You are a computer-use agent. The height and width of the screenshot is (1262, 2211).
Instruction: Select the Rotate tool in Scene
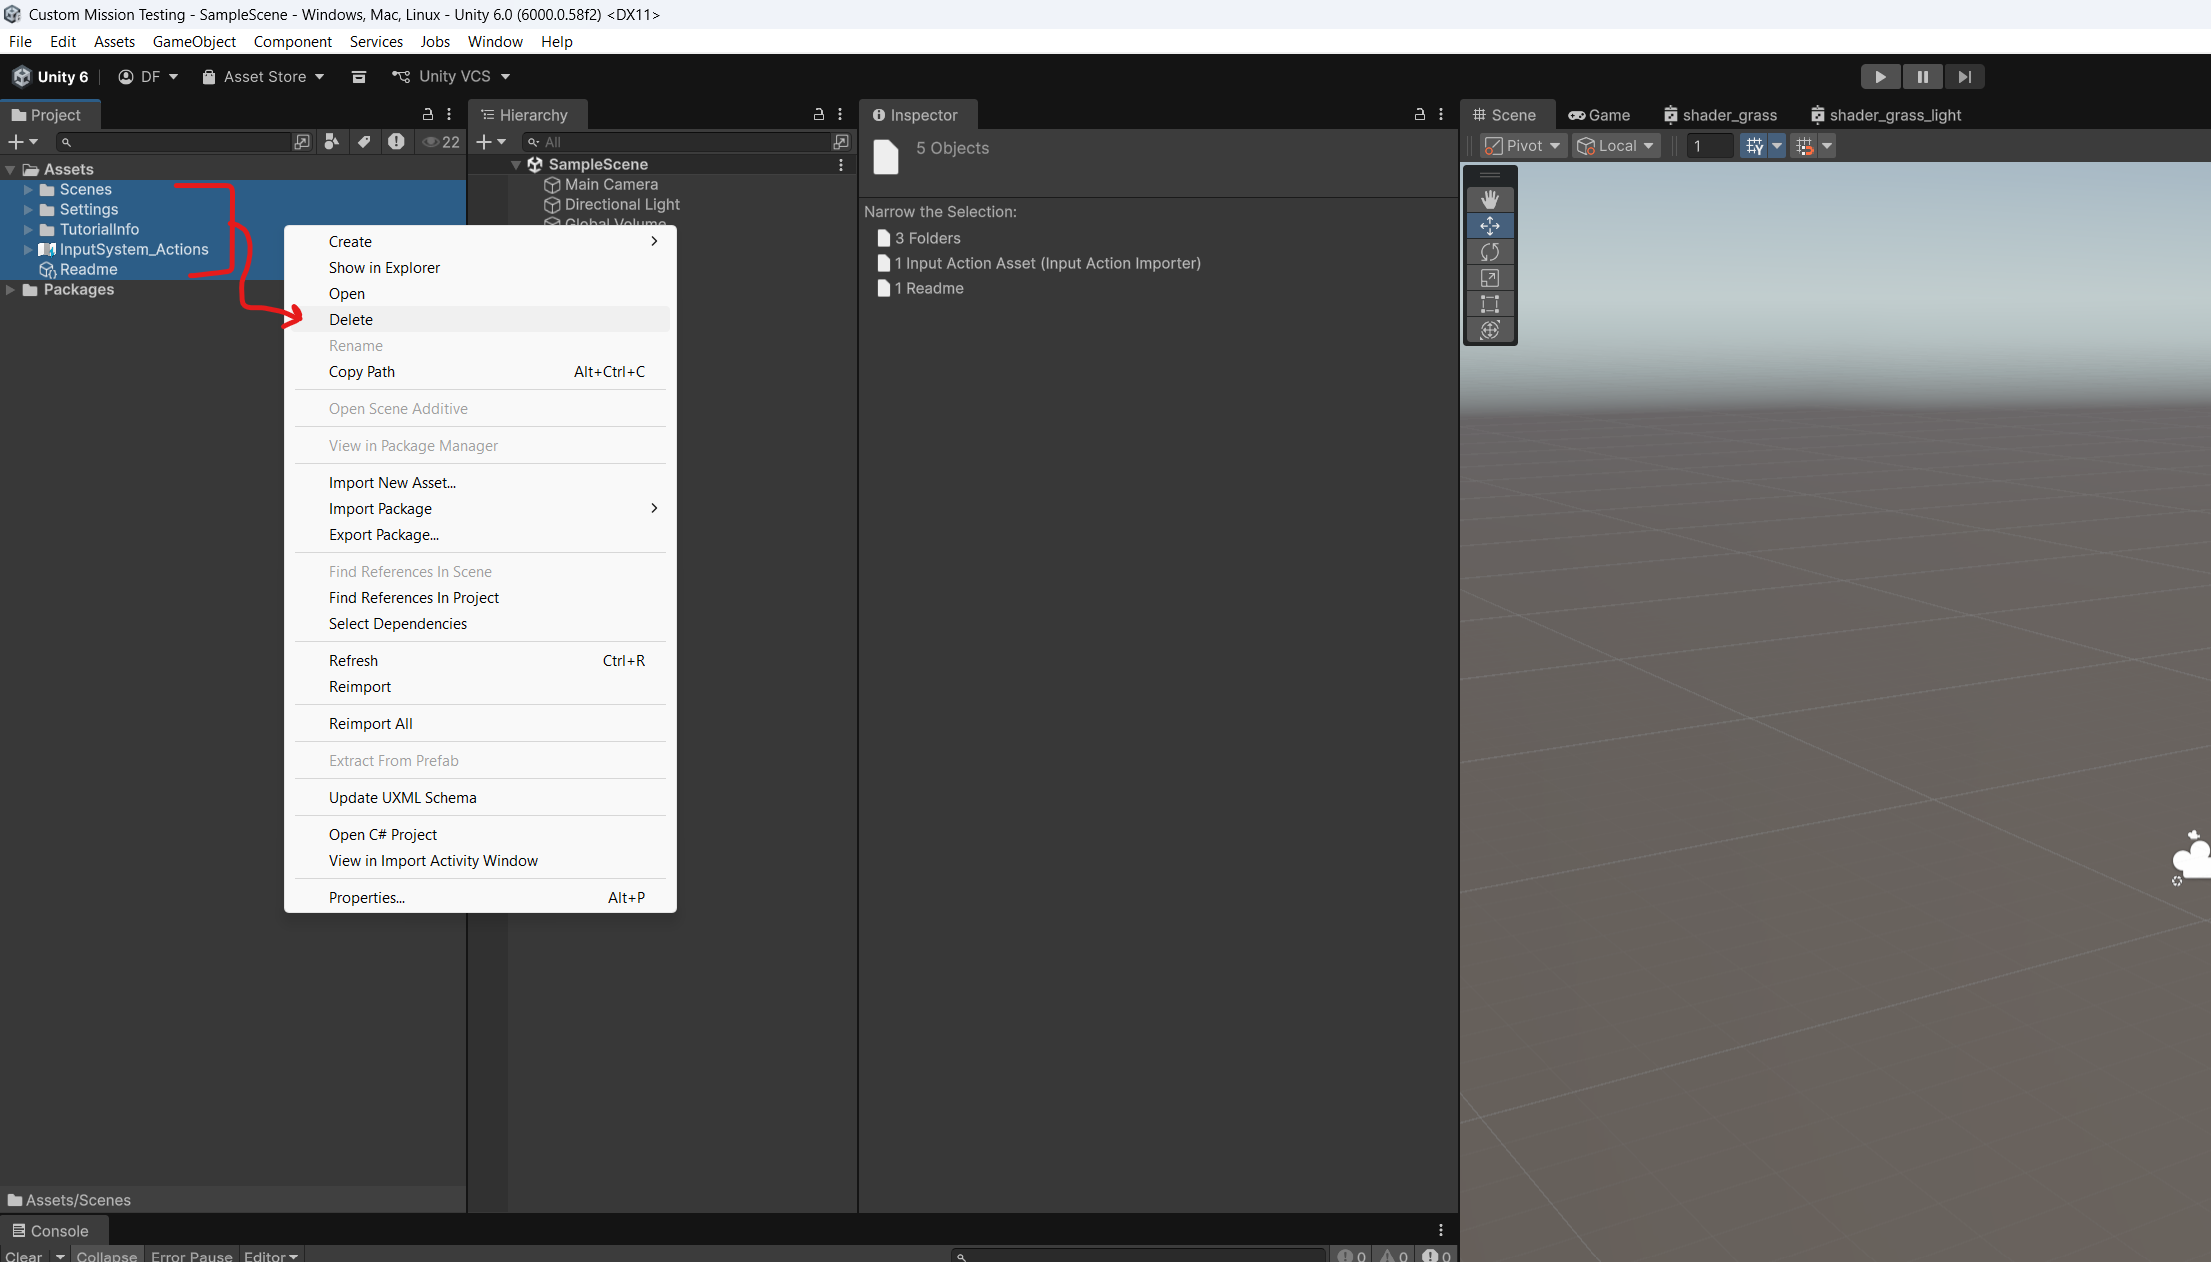pos(1490,252)
